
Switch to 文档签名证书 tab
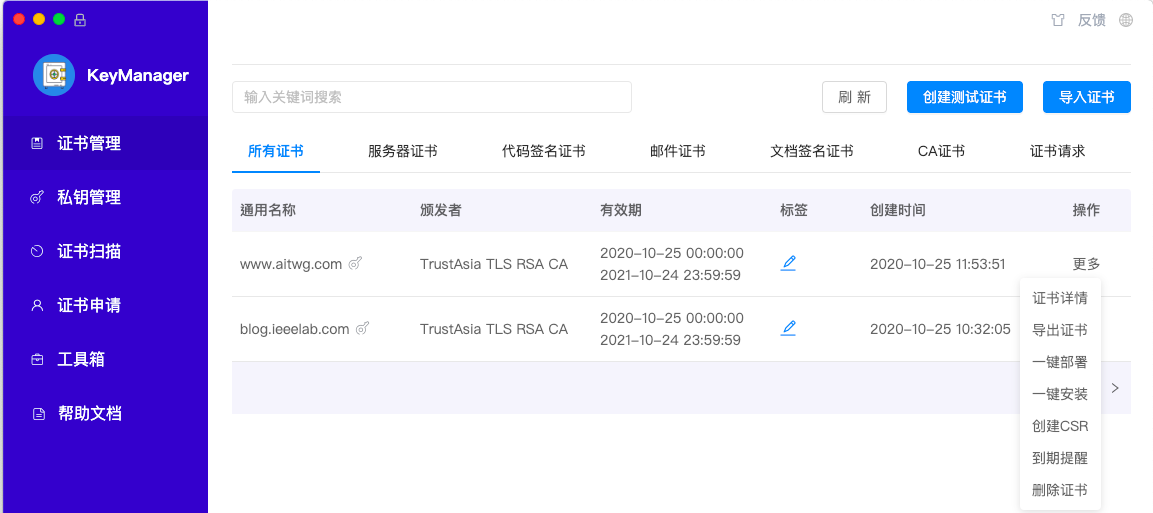812,151
